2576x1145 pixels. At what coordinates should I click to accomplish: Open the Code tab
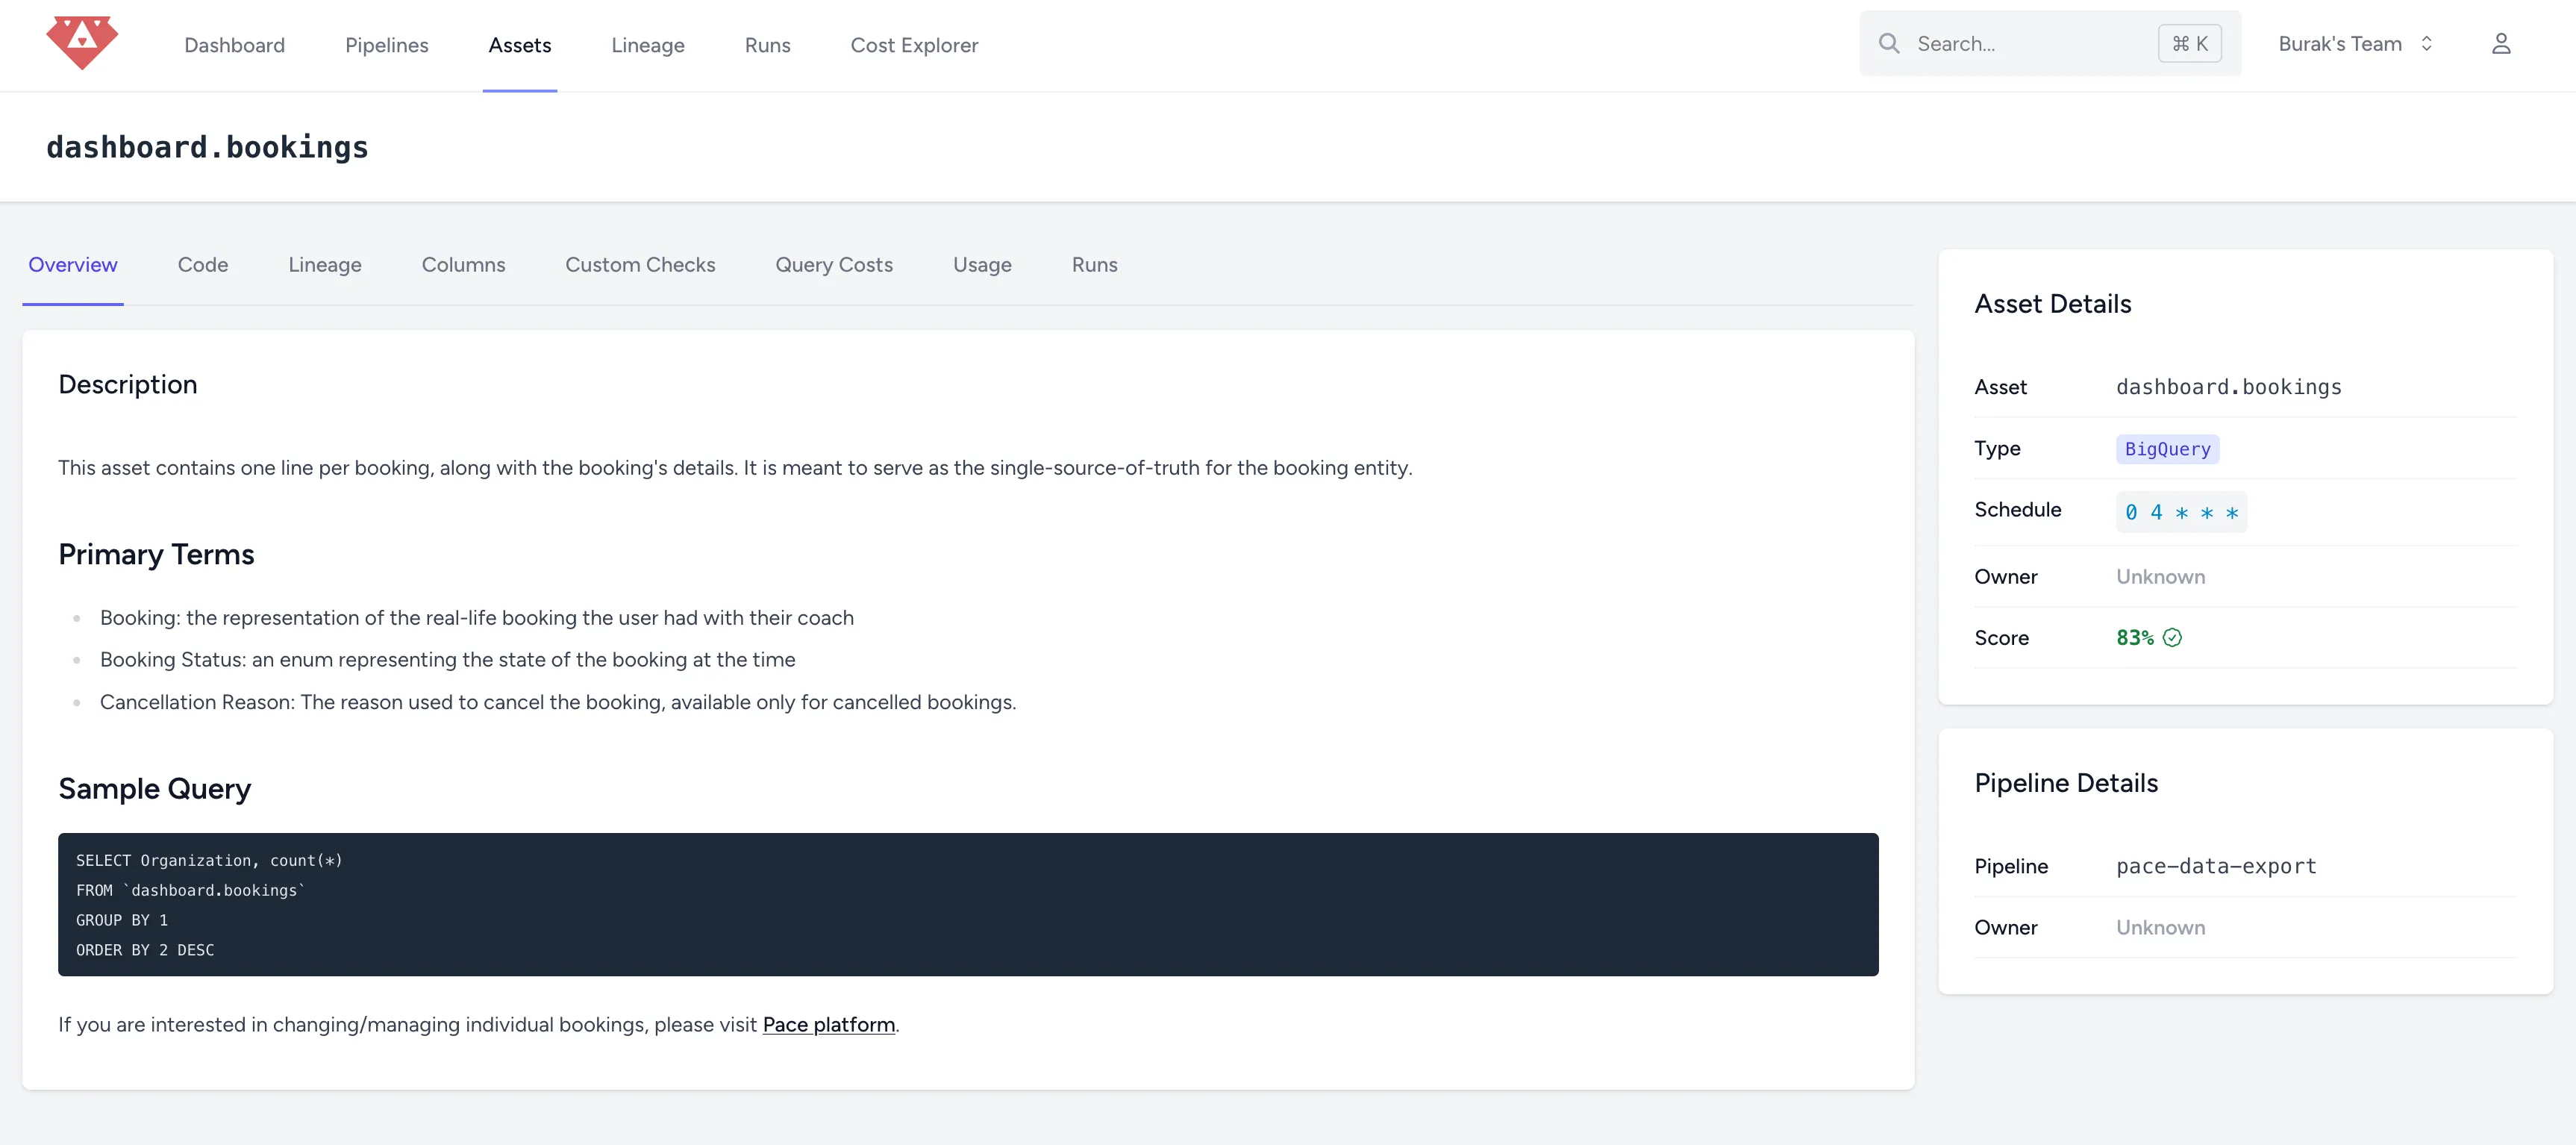pos(202,265)
